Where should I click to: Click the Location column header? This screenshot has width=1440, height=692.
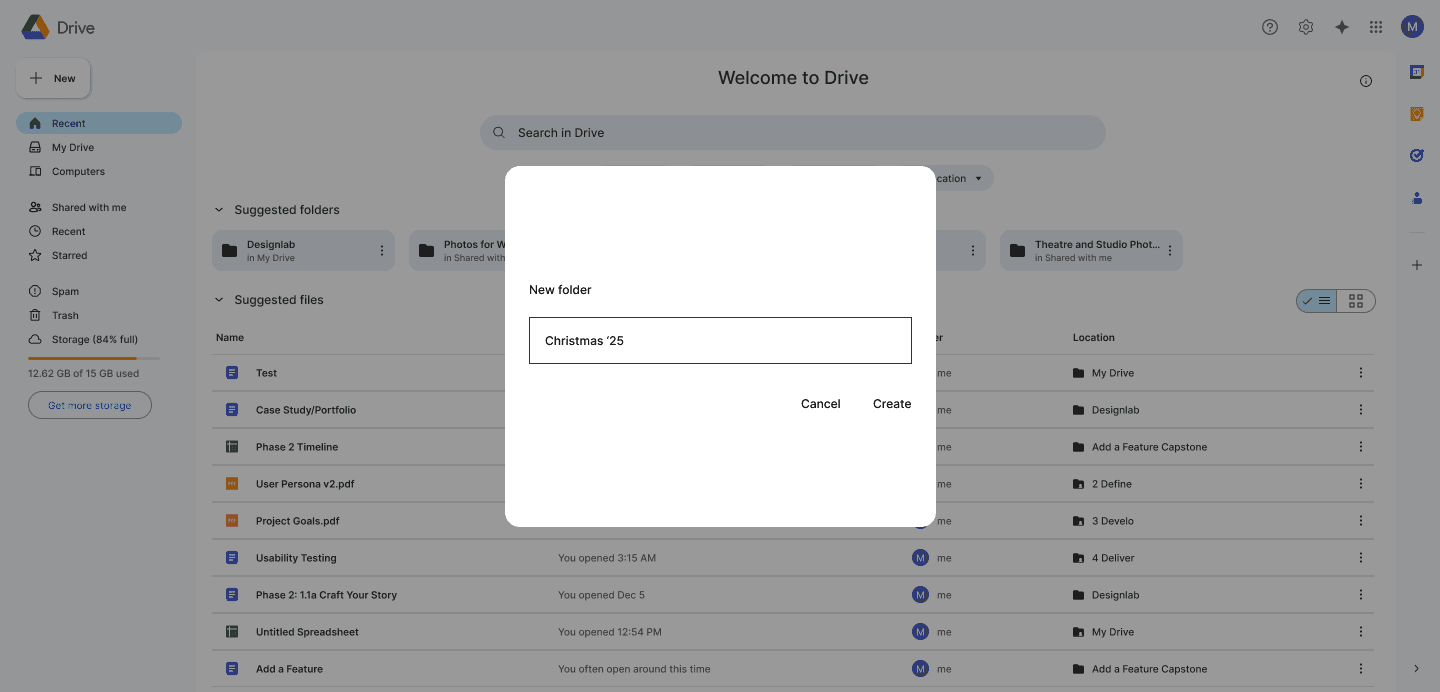tap(1094, 338)
